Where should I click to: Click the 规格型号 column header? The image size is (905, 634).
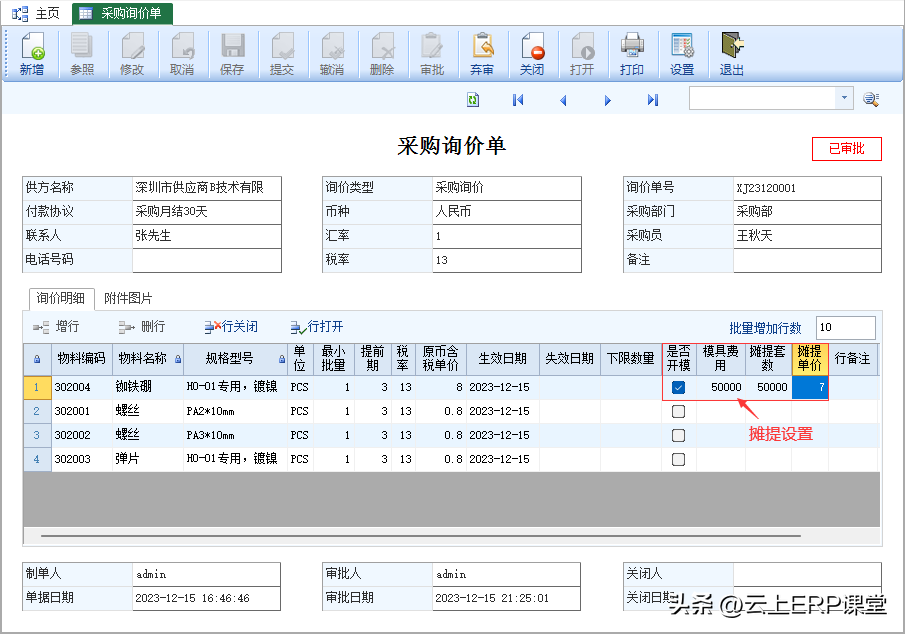pos(235,359)
